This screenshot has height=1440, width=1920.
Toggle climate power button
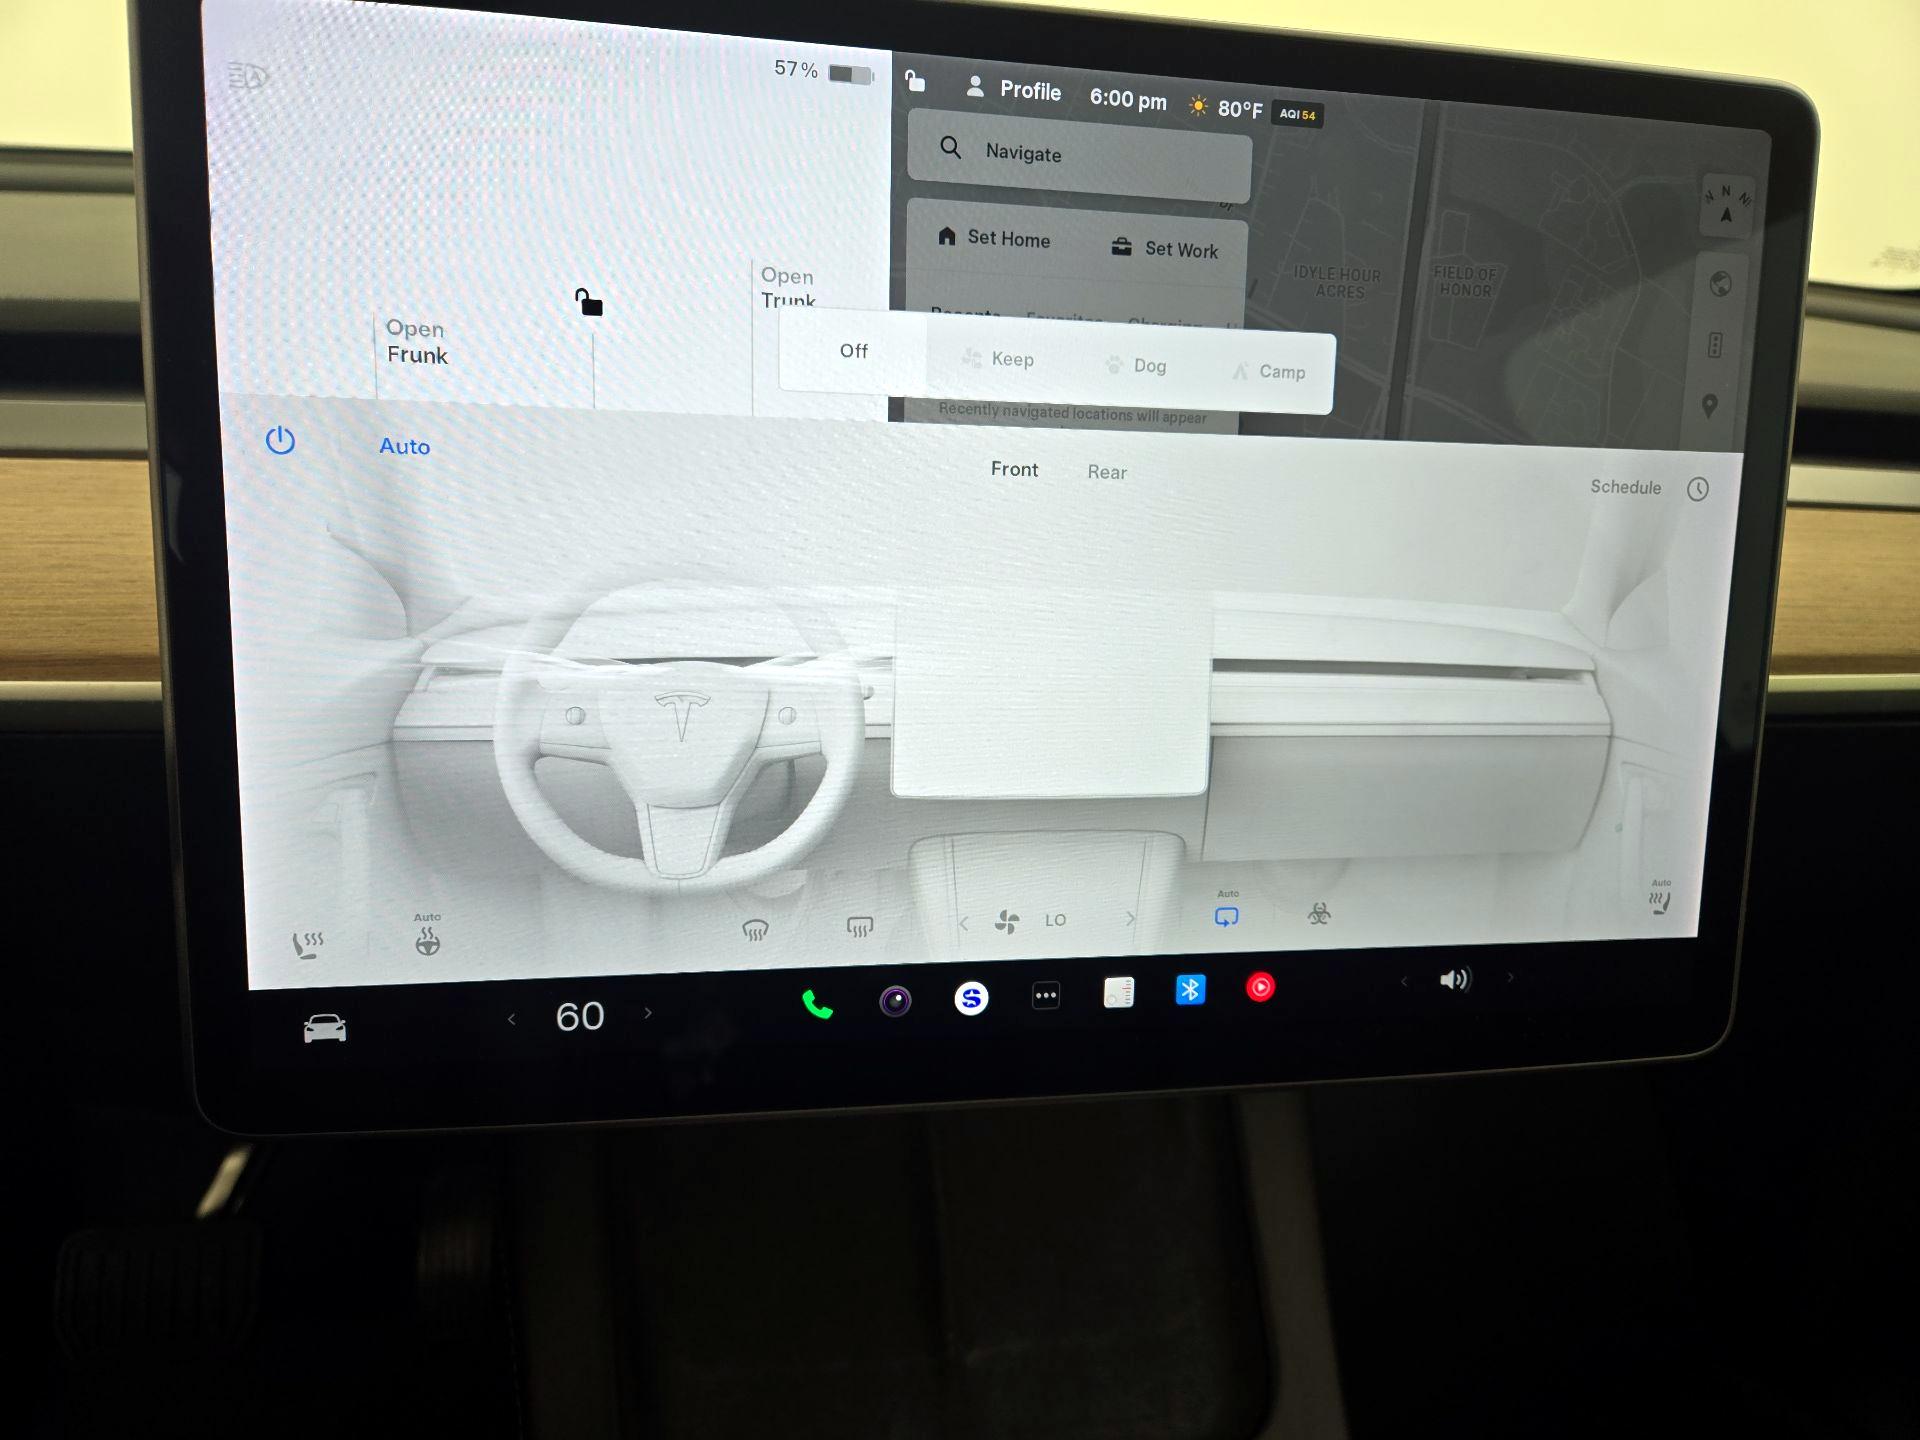pos(280,441)
